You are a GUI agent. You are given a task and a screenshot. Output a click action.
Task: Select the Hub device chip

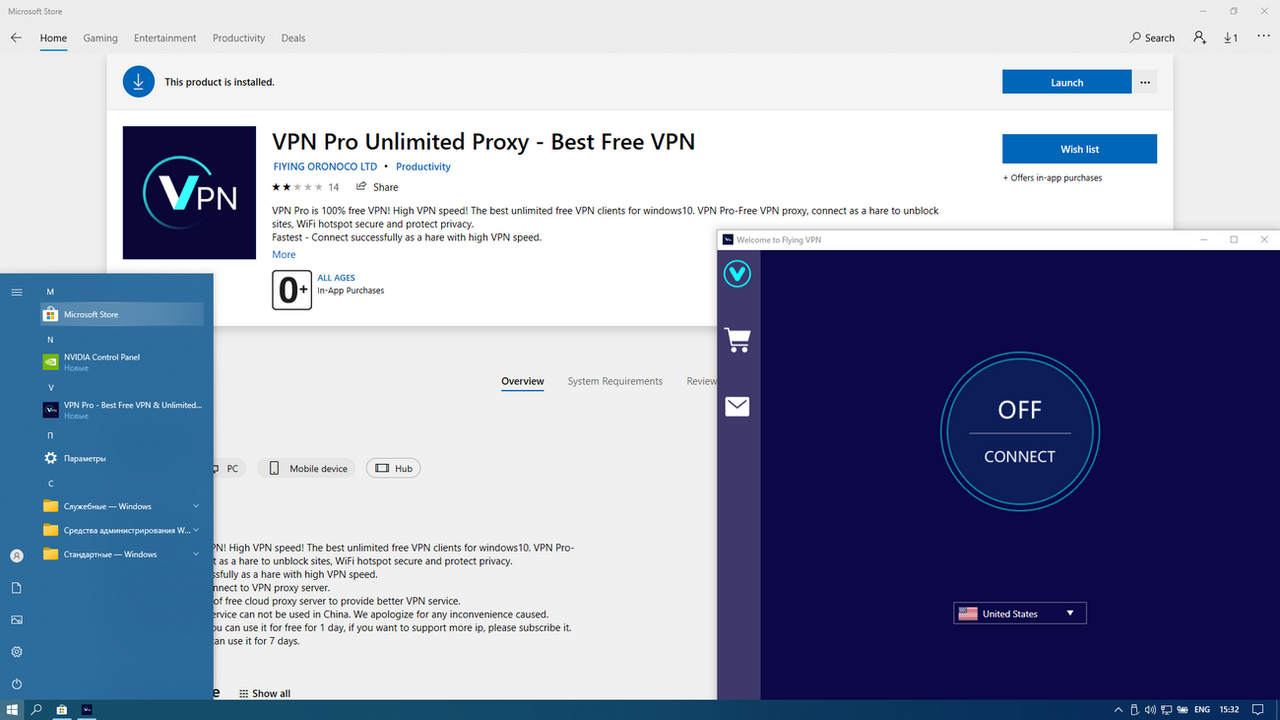click(393, 468)
